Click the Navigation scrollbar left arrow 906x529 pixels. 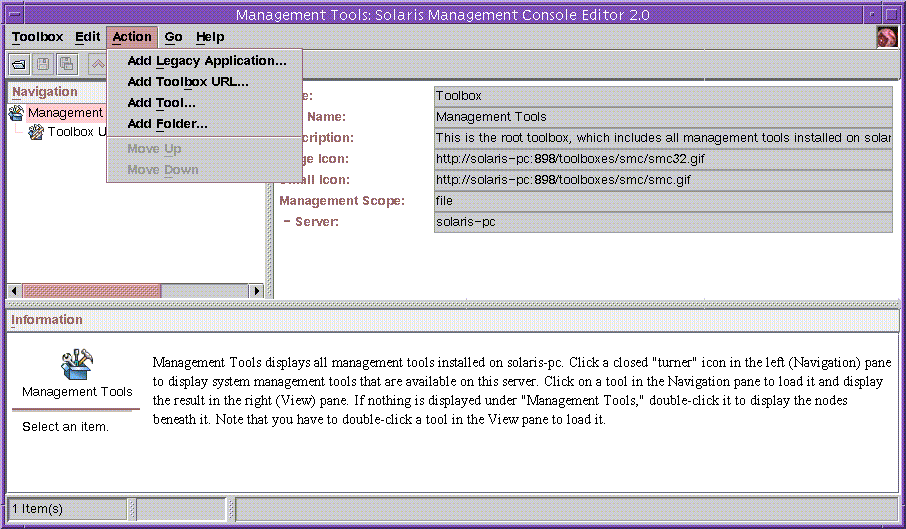pyautogui.click(x=14, y=290)
